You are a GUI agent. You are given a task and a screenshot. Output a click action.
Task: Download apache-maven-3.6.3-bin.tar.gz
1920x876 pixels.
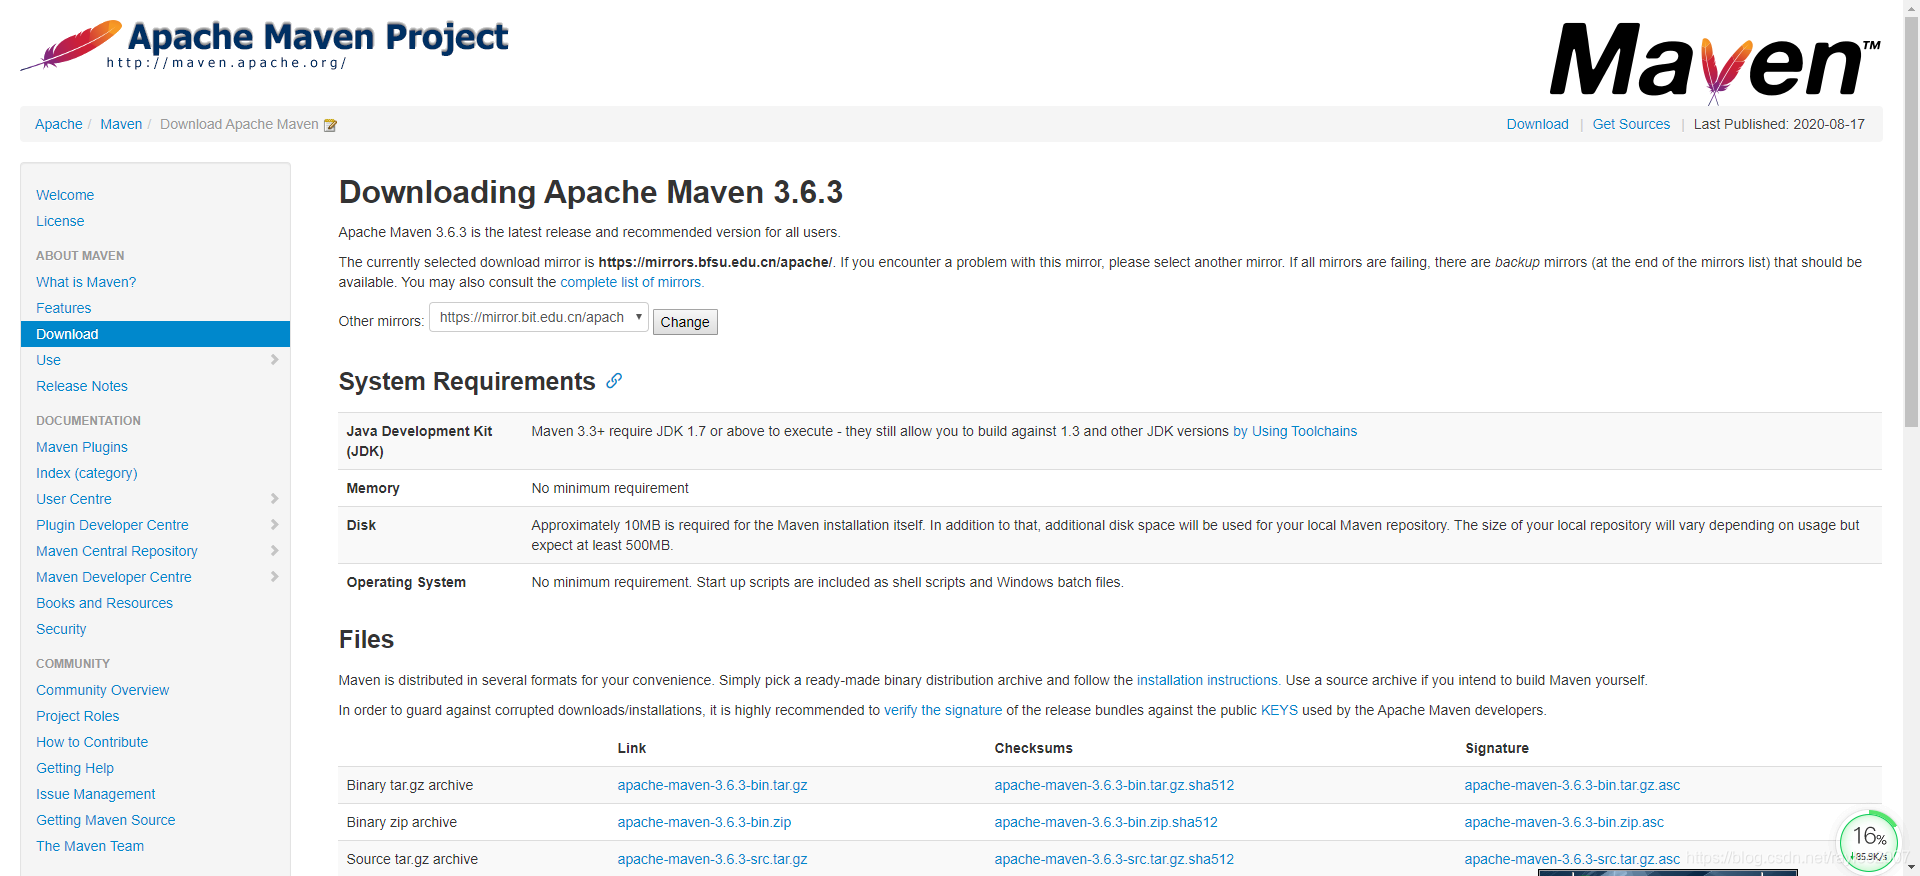tap(712, 785)
